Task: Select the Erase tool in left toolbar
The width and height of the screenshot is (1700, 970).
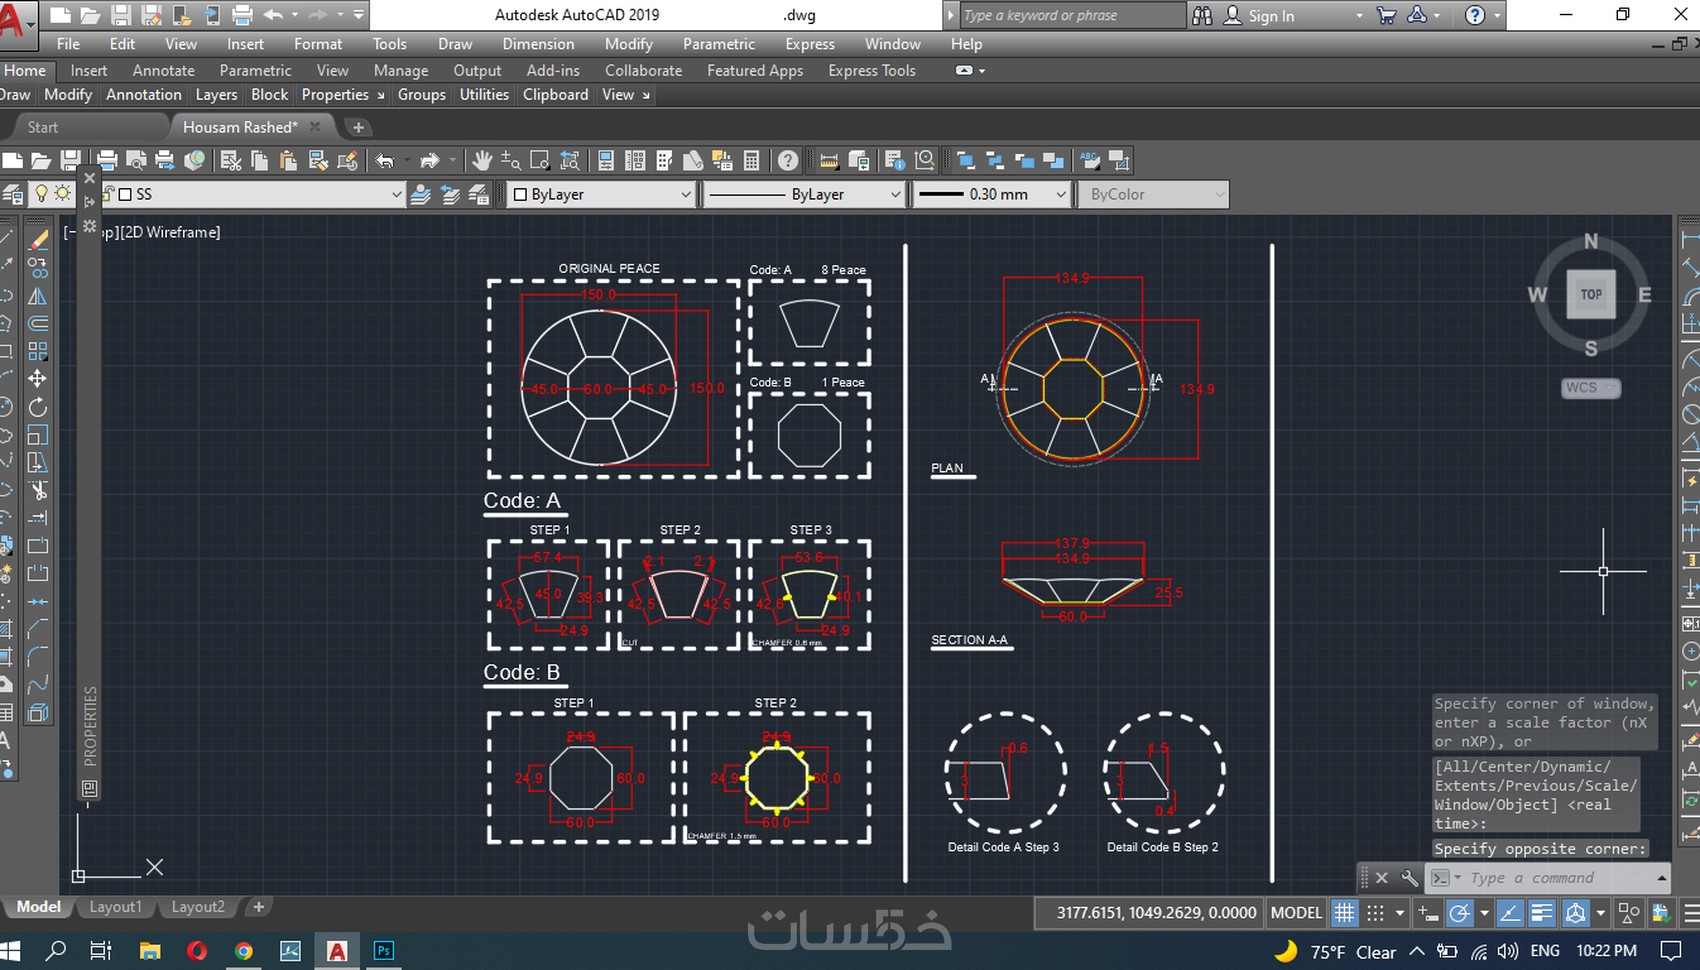Action: click(x=37, y=240)
